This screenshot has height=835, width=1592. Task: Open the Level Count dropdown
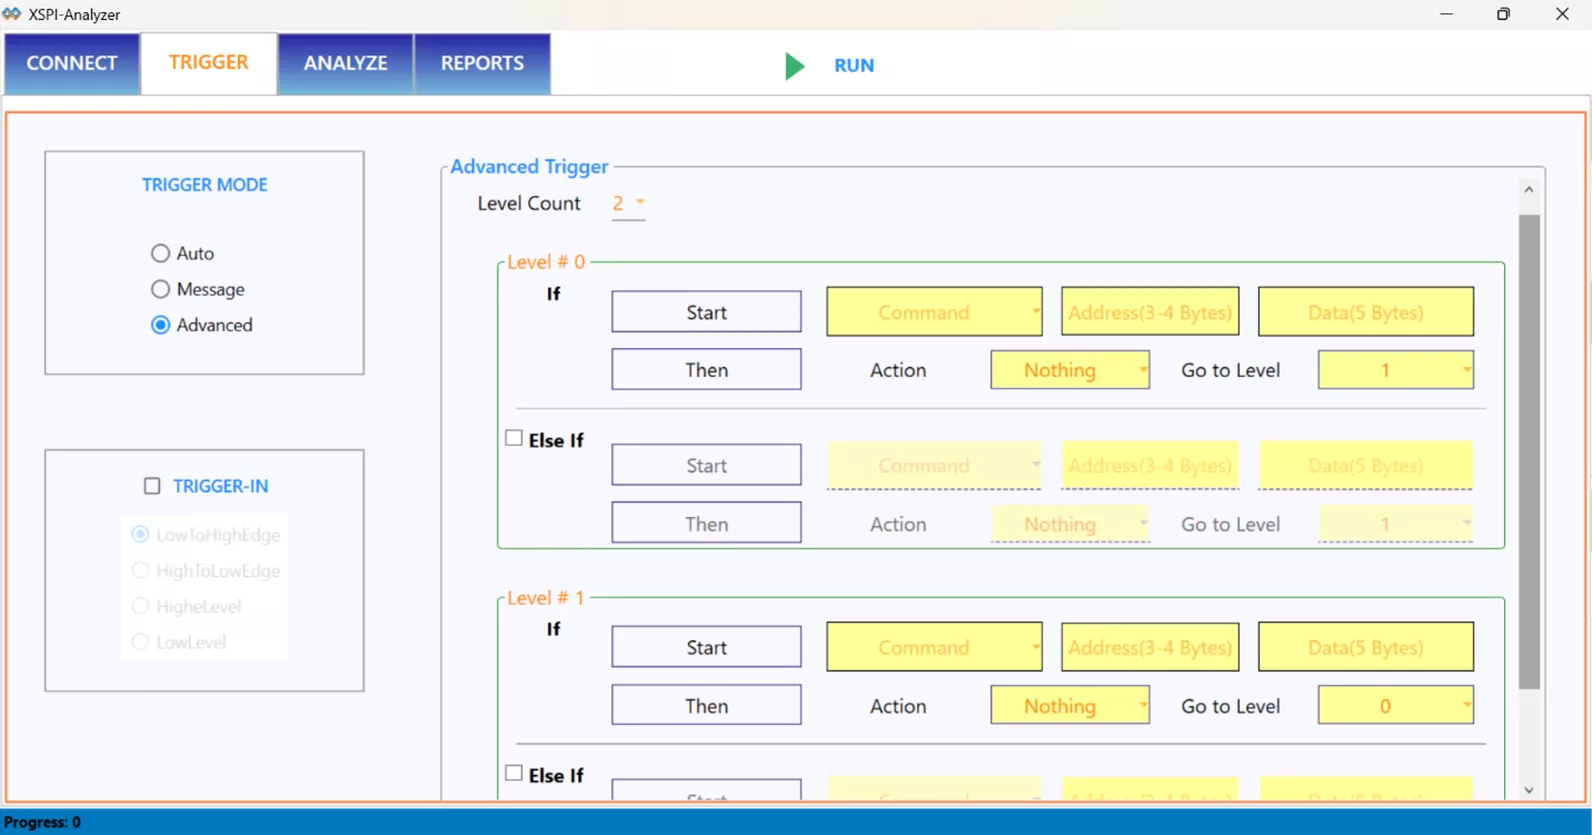coord(629,203)
